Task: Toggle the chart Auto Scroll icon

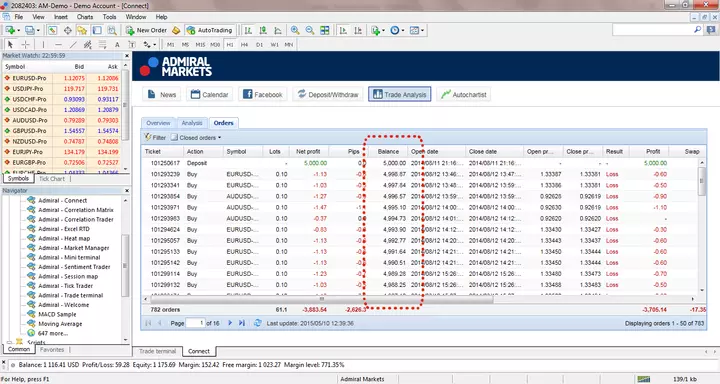Action: pos(343,30)
